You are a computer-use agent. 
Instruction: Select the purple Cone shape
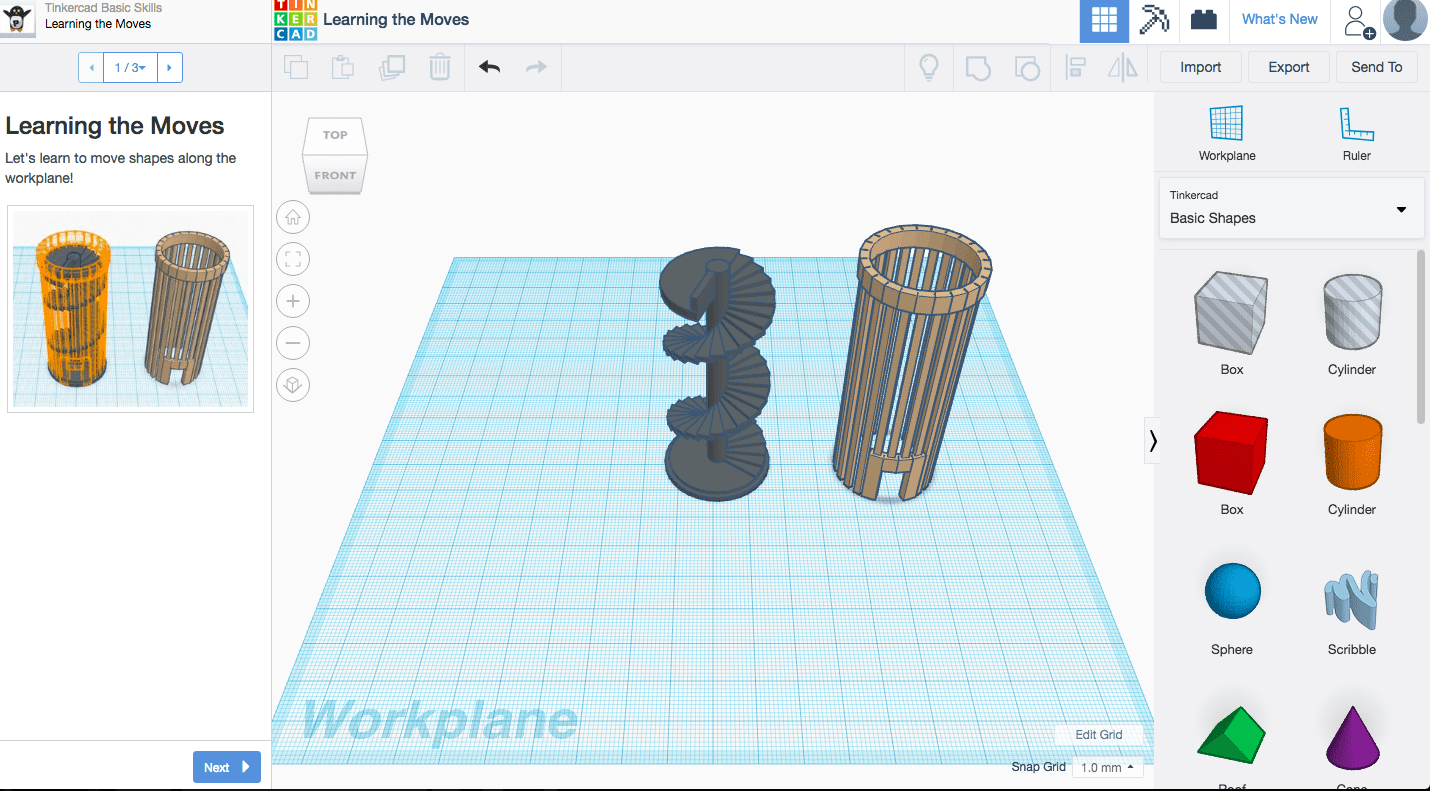(1352, 740)
